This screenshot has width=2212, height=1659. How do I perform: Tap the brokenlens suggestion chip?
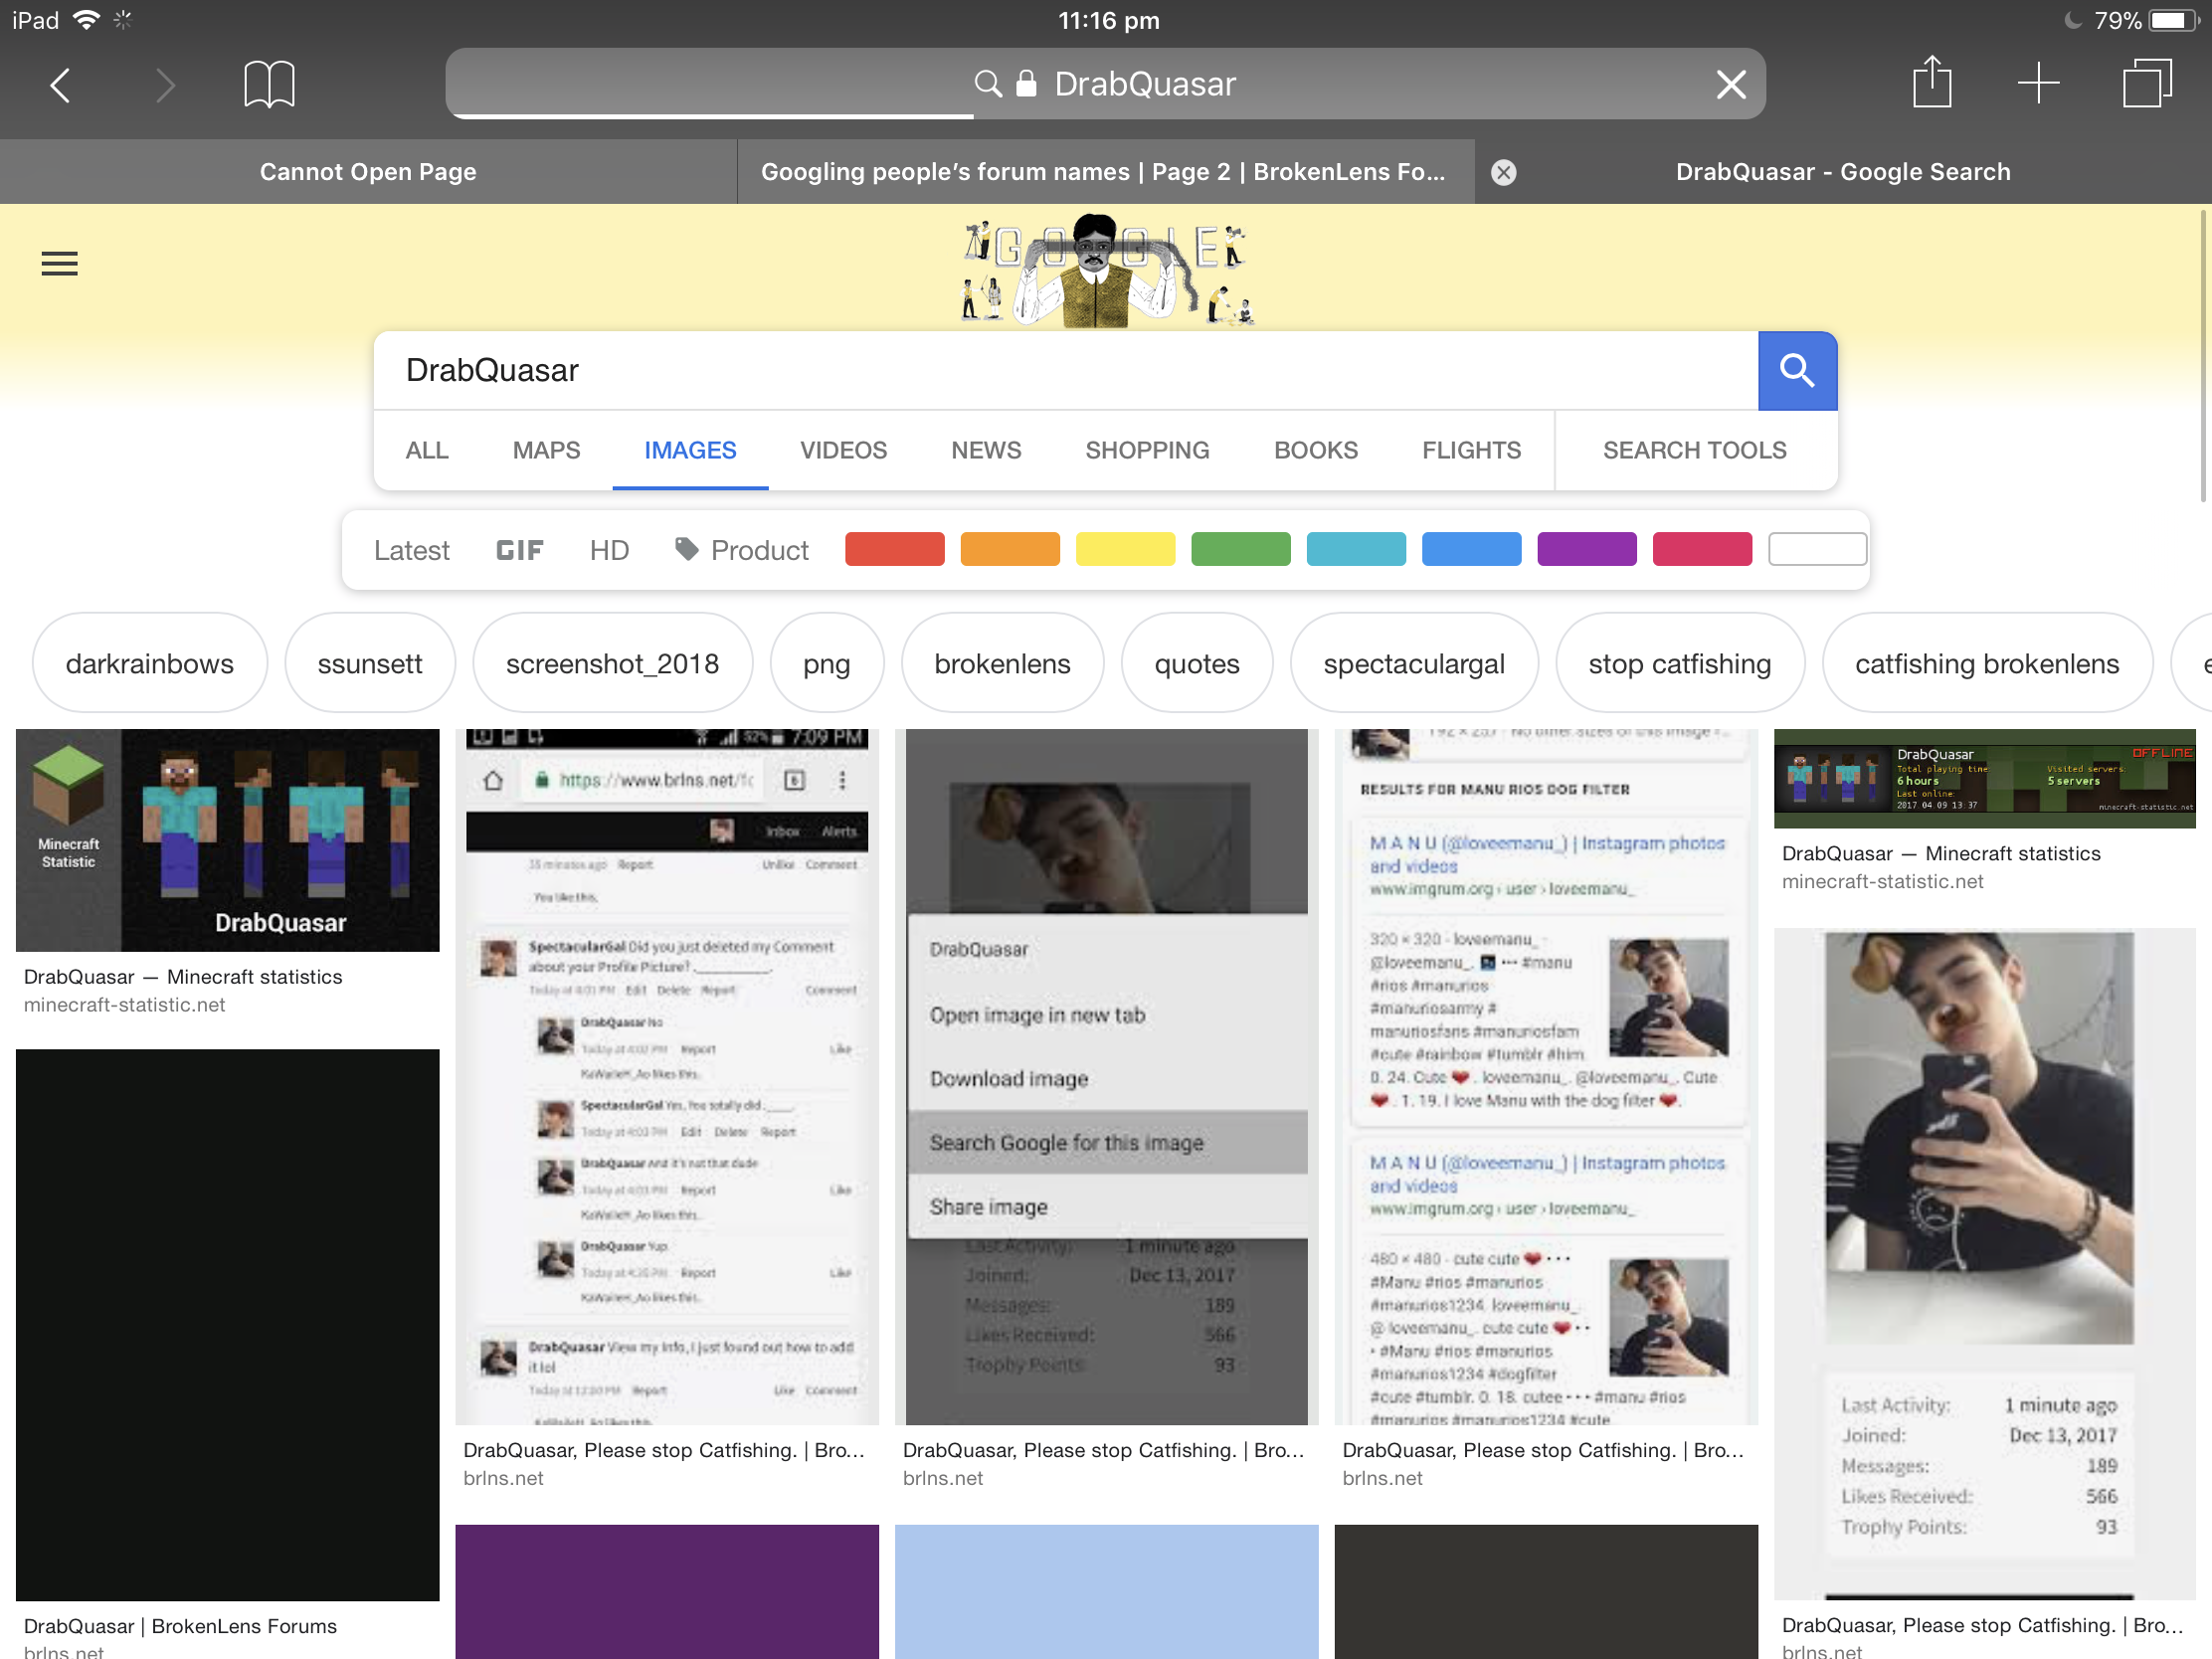point(1002,663)
